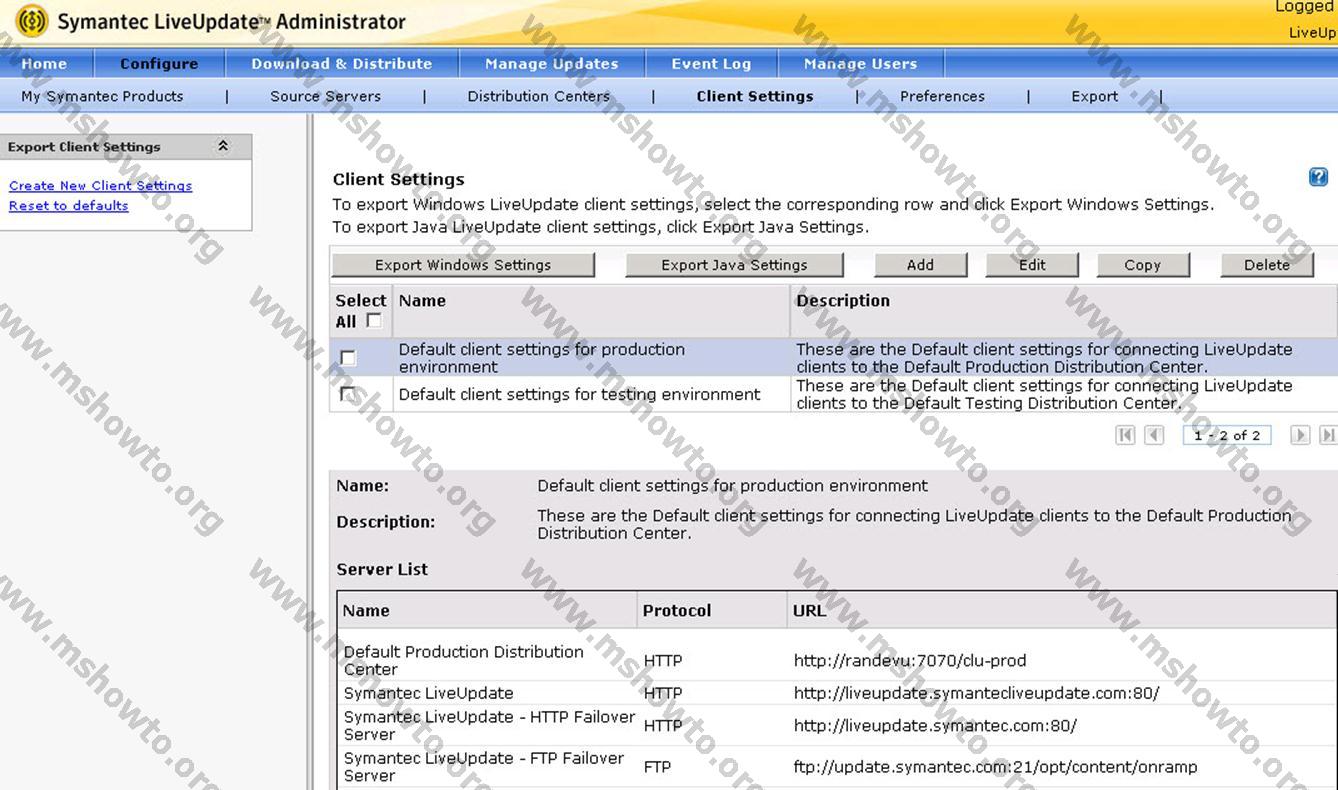Go to next page of results
The width and height of the screenshot is (1338, 790).
click(1299, 435)
